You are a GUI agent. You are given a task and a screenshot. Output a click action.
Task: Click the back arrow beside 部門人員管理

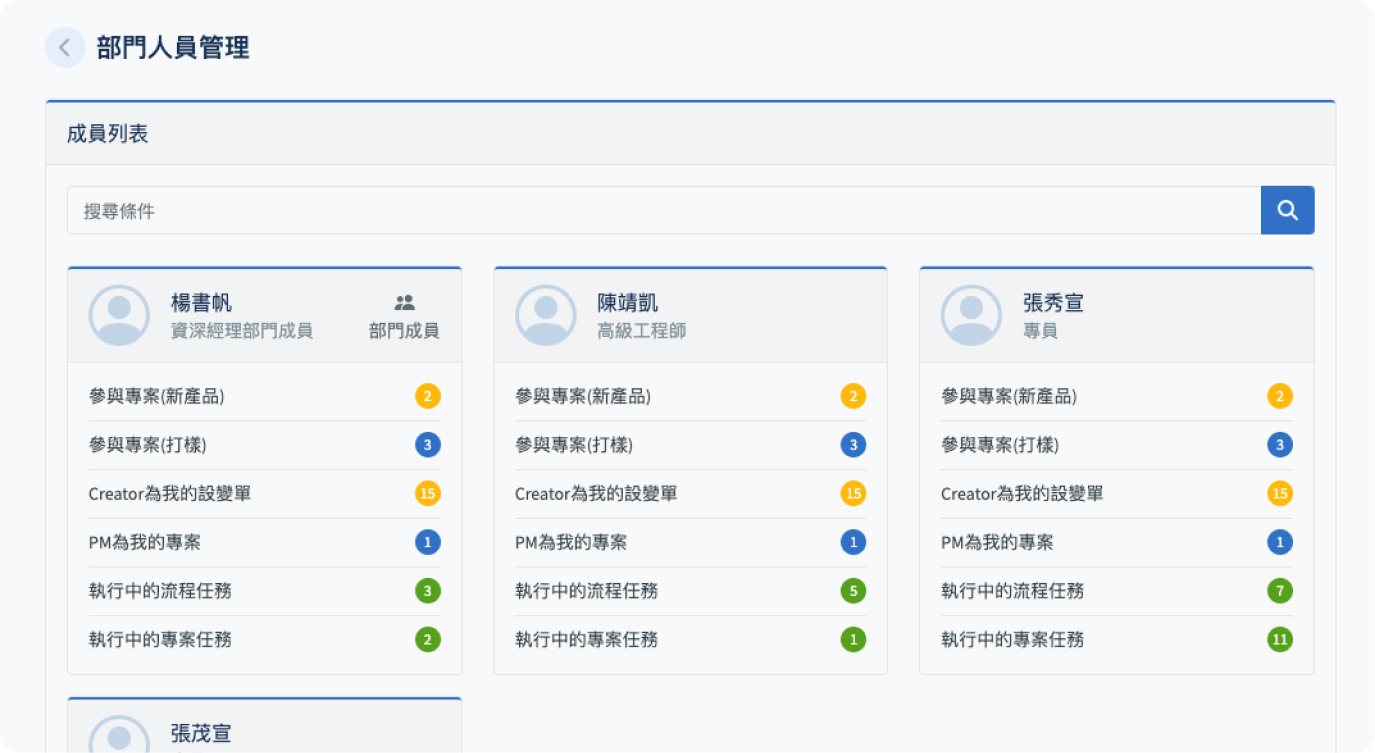[x=65, y=47]
